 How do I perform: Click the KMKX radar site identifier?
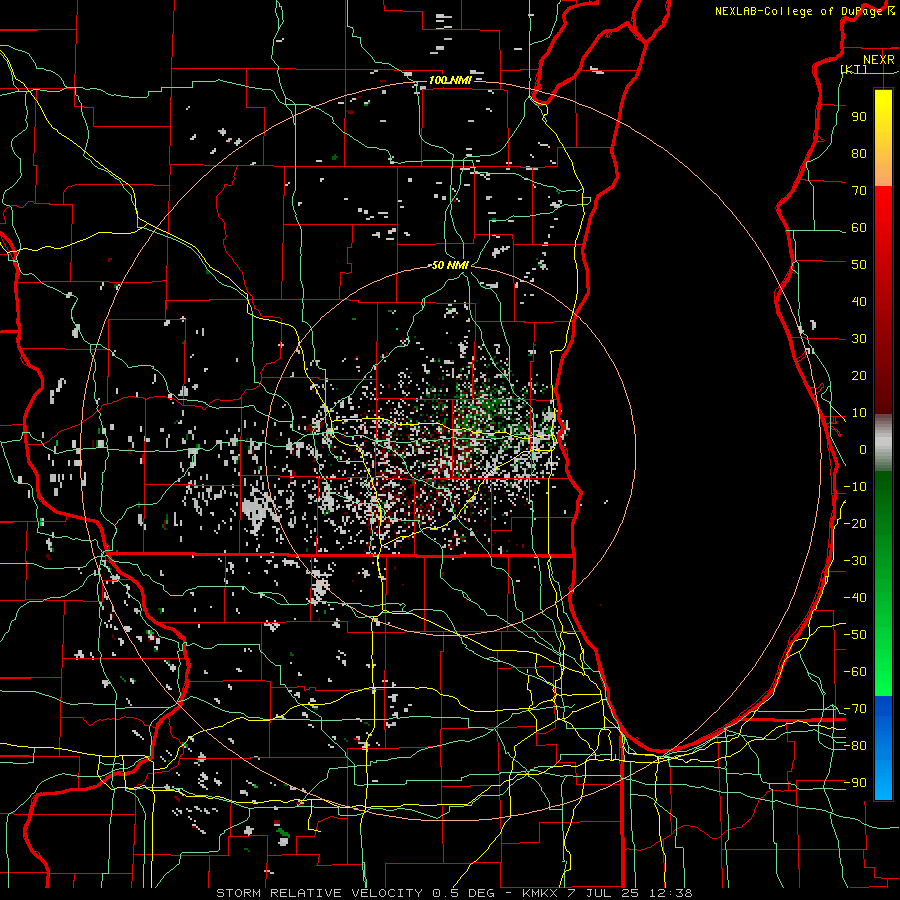[540, 893]
